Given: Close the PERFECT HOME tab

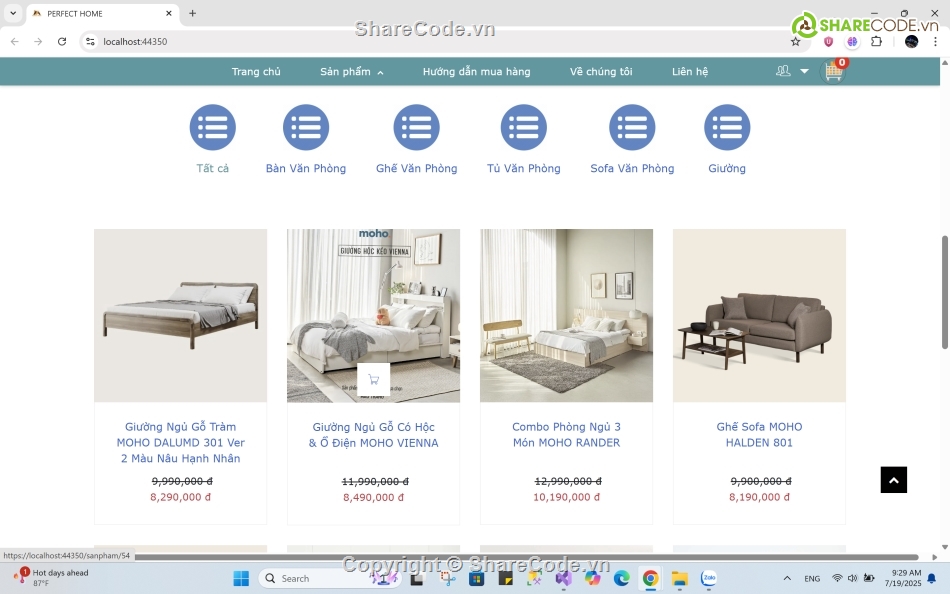Looking at the screenshot, I should [168, 13].
